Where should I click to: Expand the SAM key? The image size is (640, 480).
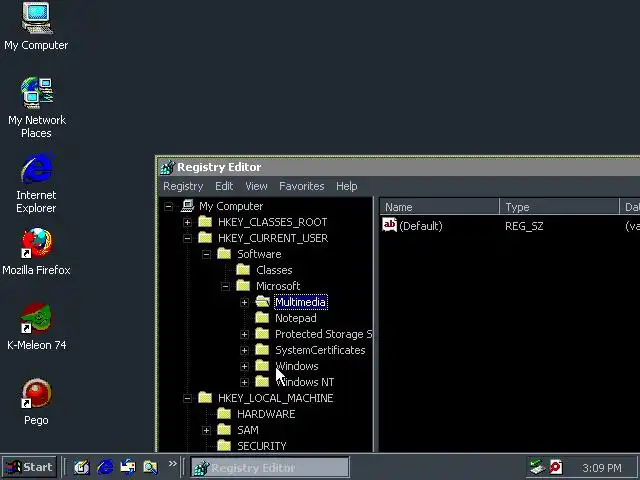click(x=206, y=430)
